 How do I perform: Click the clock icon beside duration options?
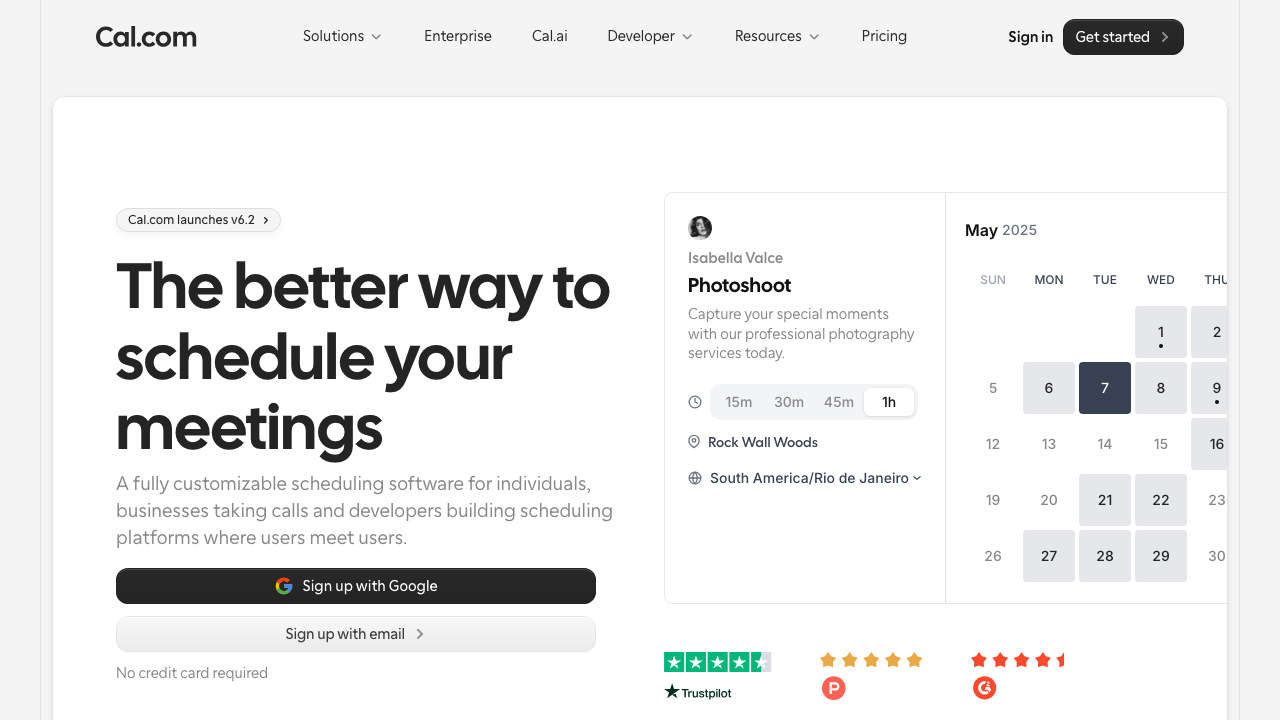694,401
